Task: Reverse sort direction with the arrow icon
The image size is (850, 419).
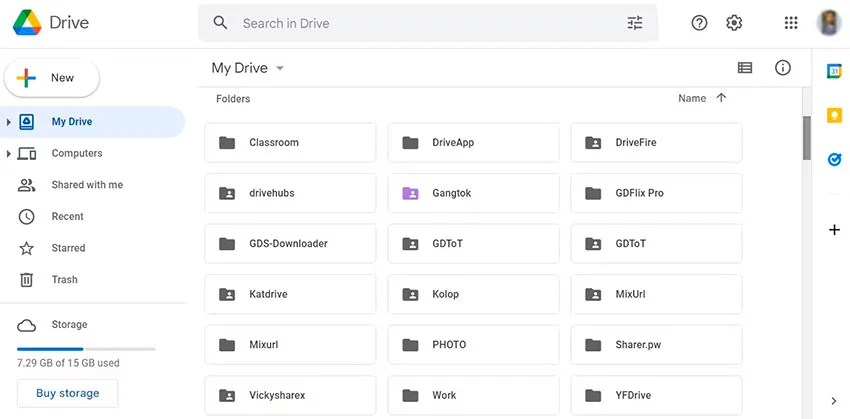Action: [x=721, y=98]
